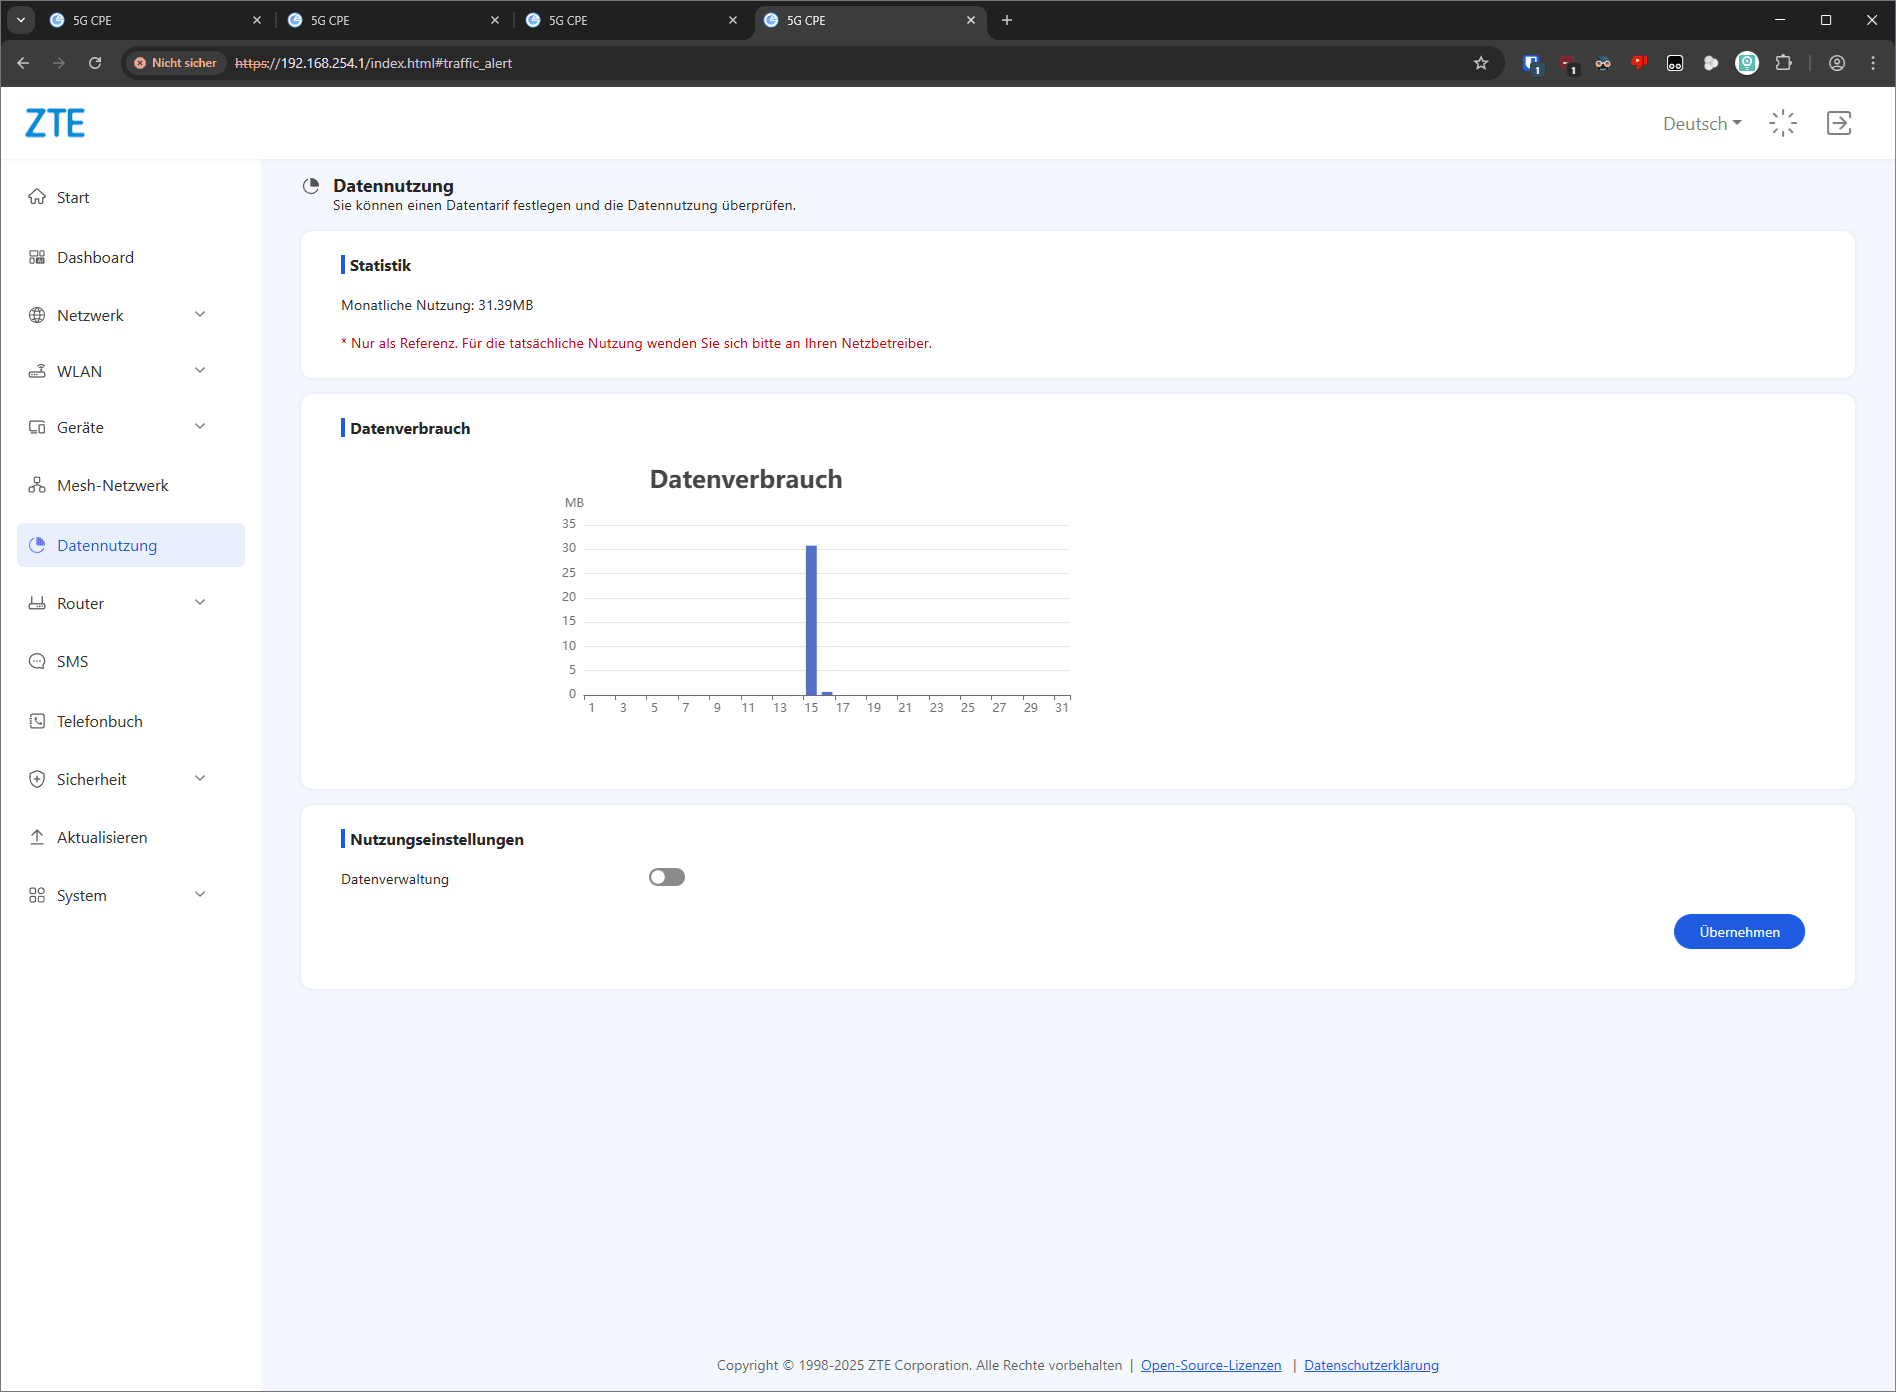Expand the Sicherheit menu chevron

point(200,778)
